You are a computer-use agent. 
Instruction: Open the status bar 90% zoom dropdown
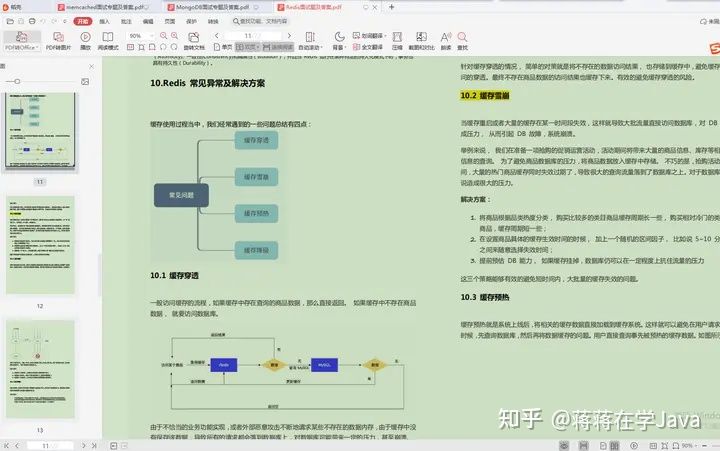point(687,445)
